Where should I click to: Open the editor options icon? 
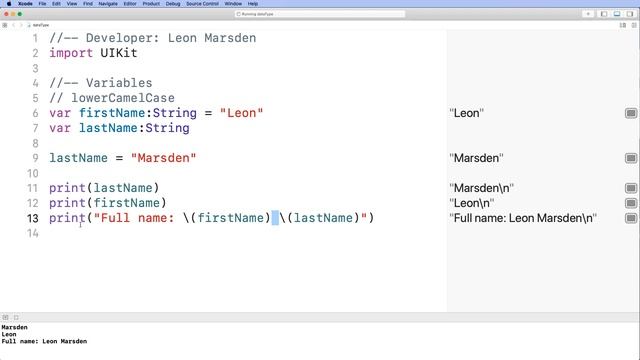click(x=623, y=25)
